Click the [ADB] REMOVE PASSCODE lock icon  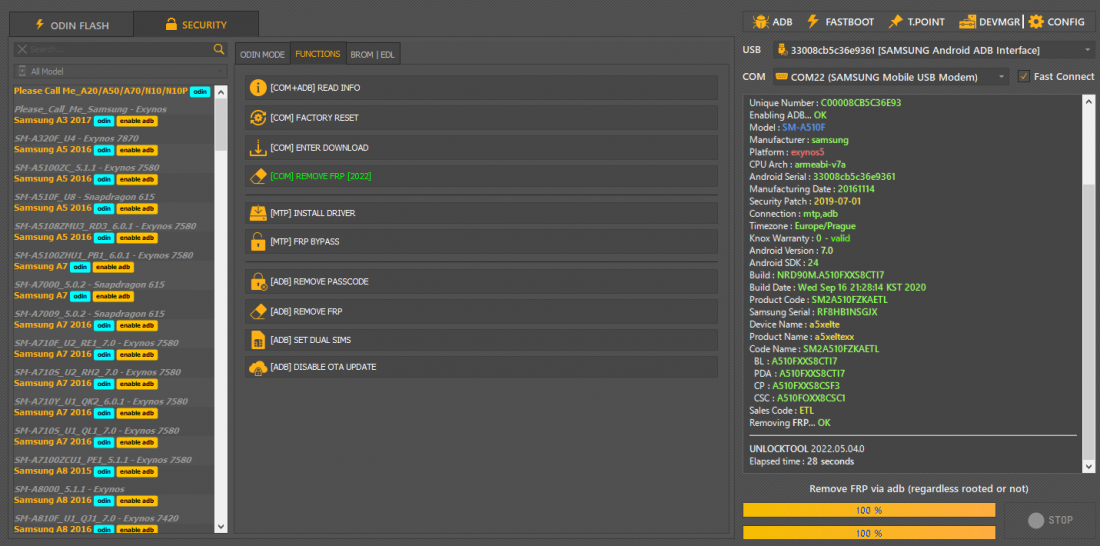coord(257,281)
